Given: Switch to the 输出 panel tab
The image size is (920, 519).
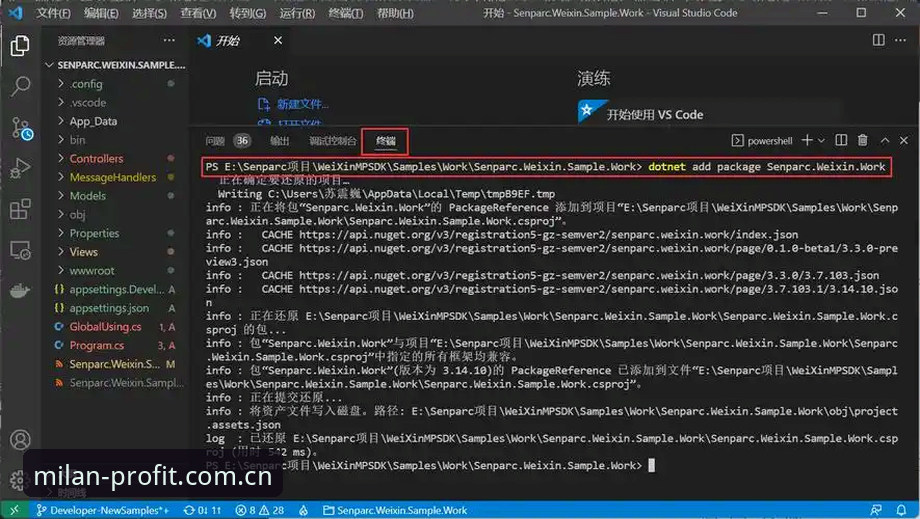Looking at the screenshot, I should 279,141.
